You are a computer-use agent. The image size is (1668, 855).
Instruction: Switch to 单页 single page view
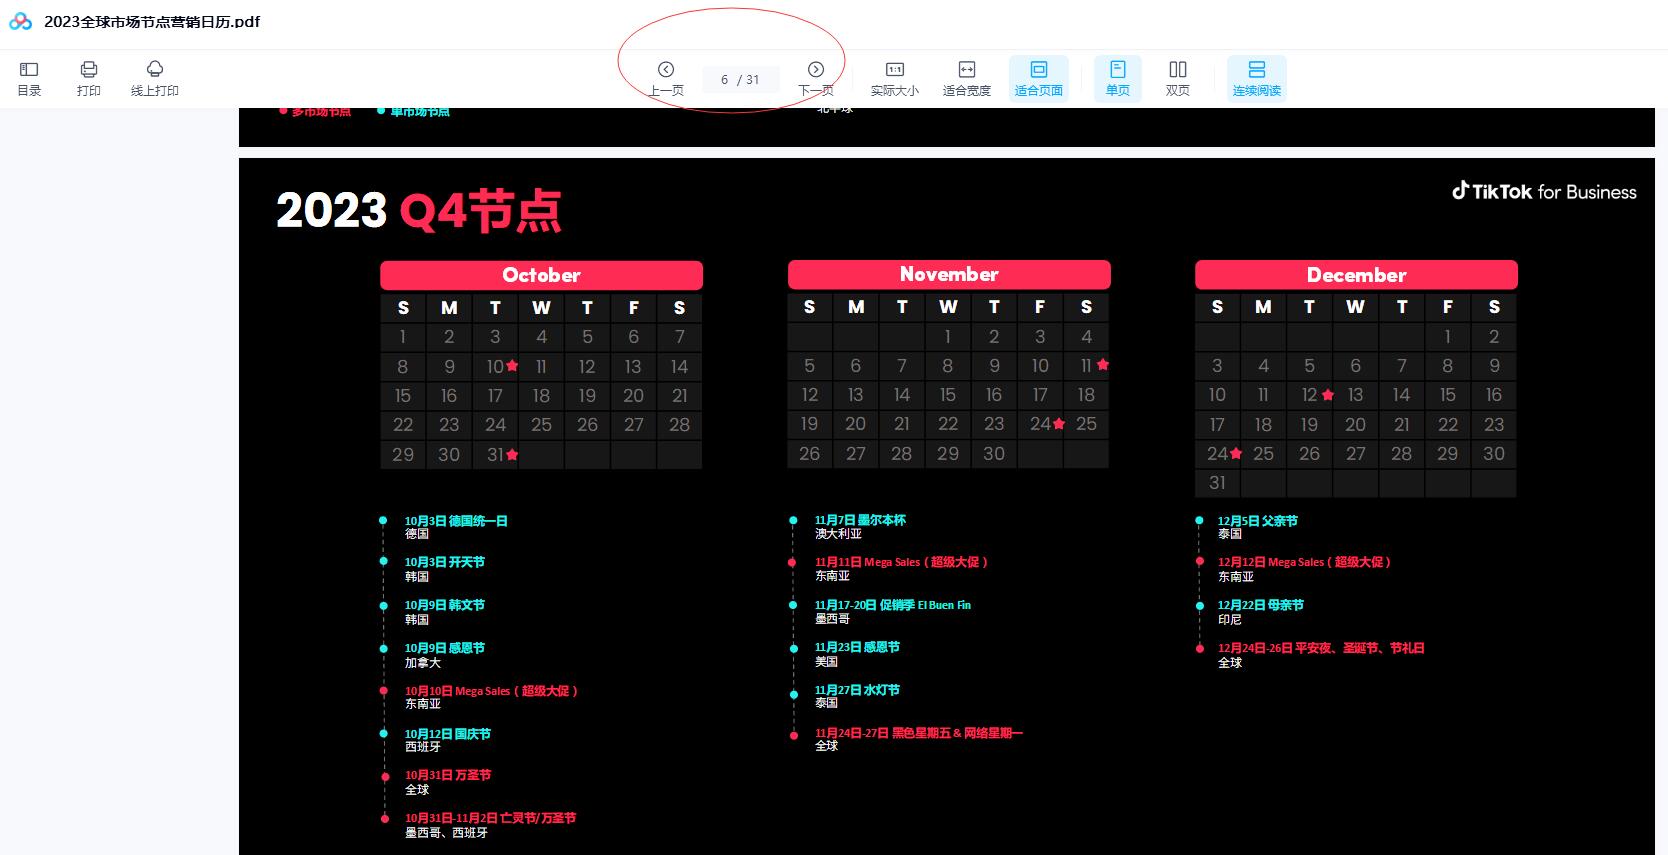click(1117, 78)
